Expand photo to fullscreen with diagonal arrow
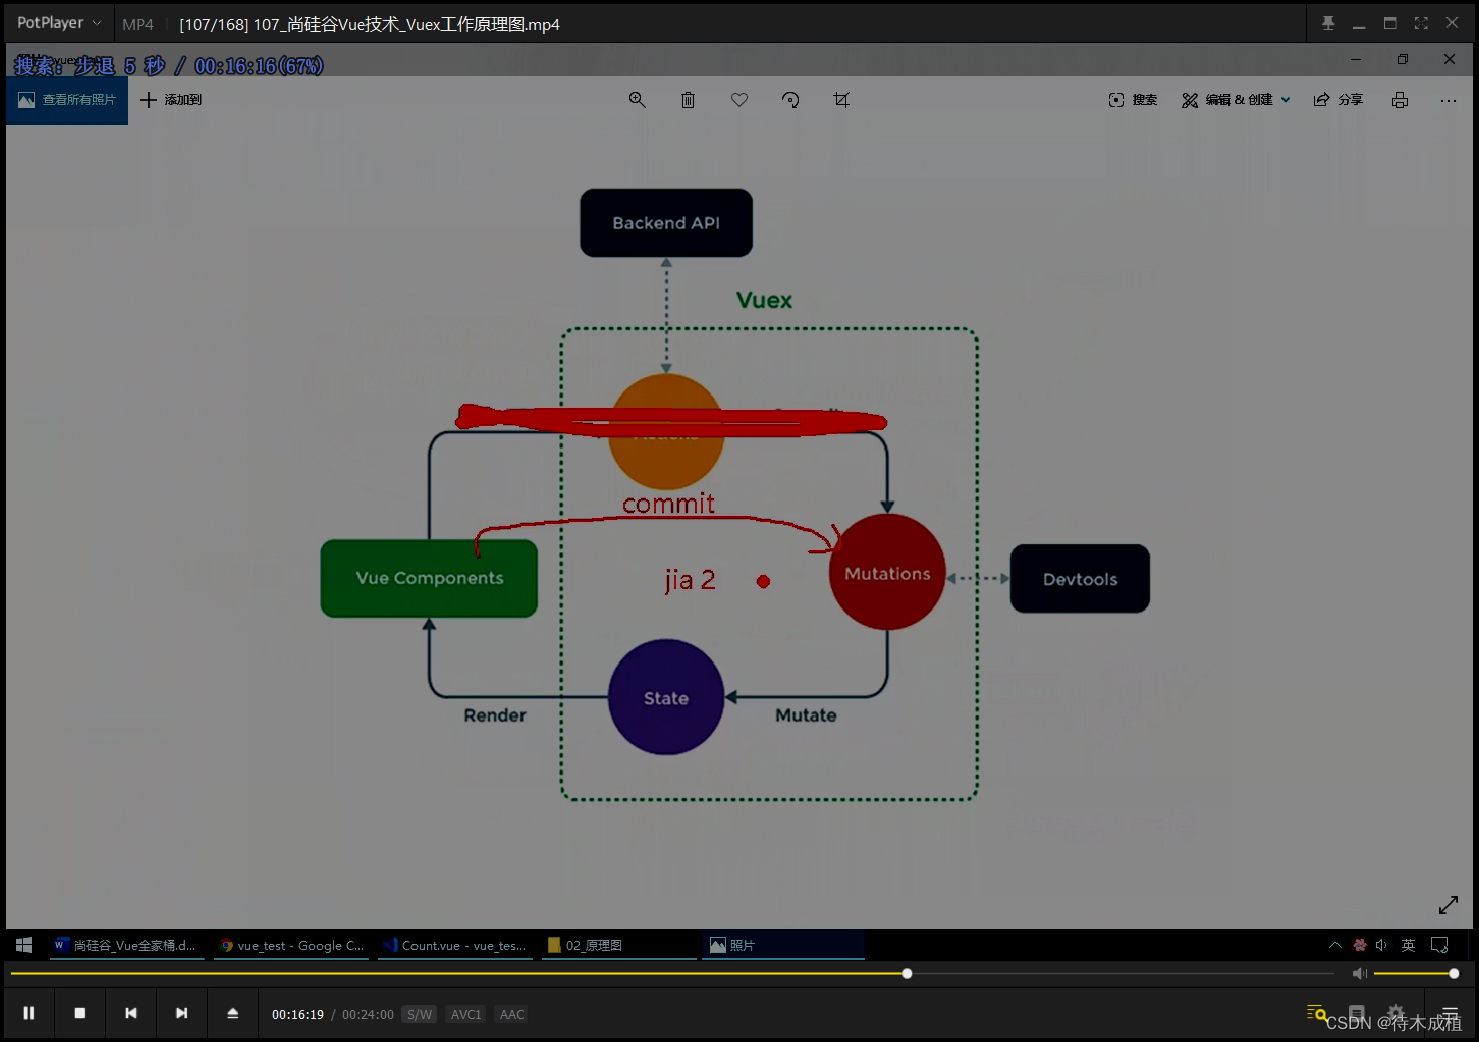The image size is (1479, 1042). pos(1448,904)
